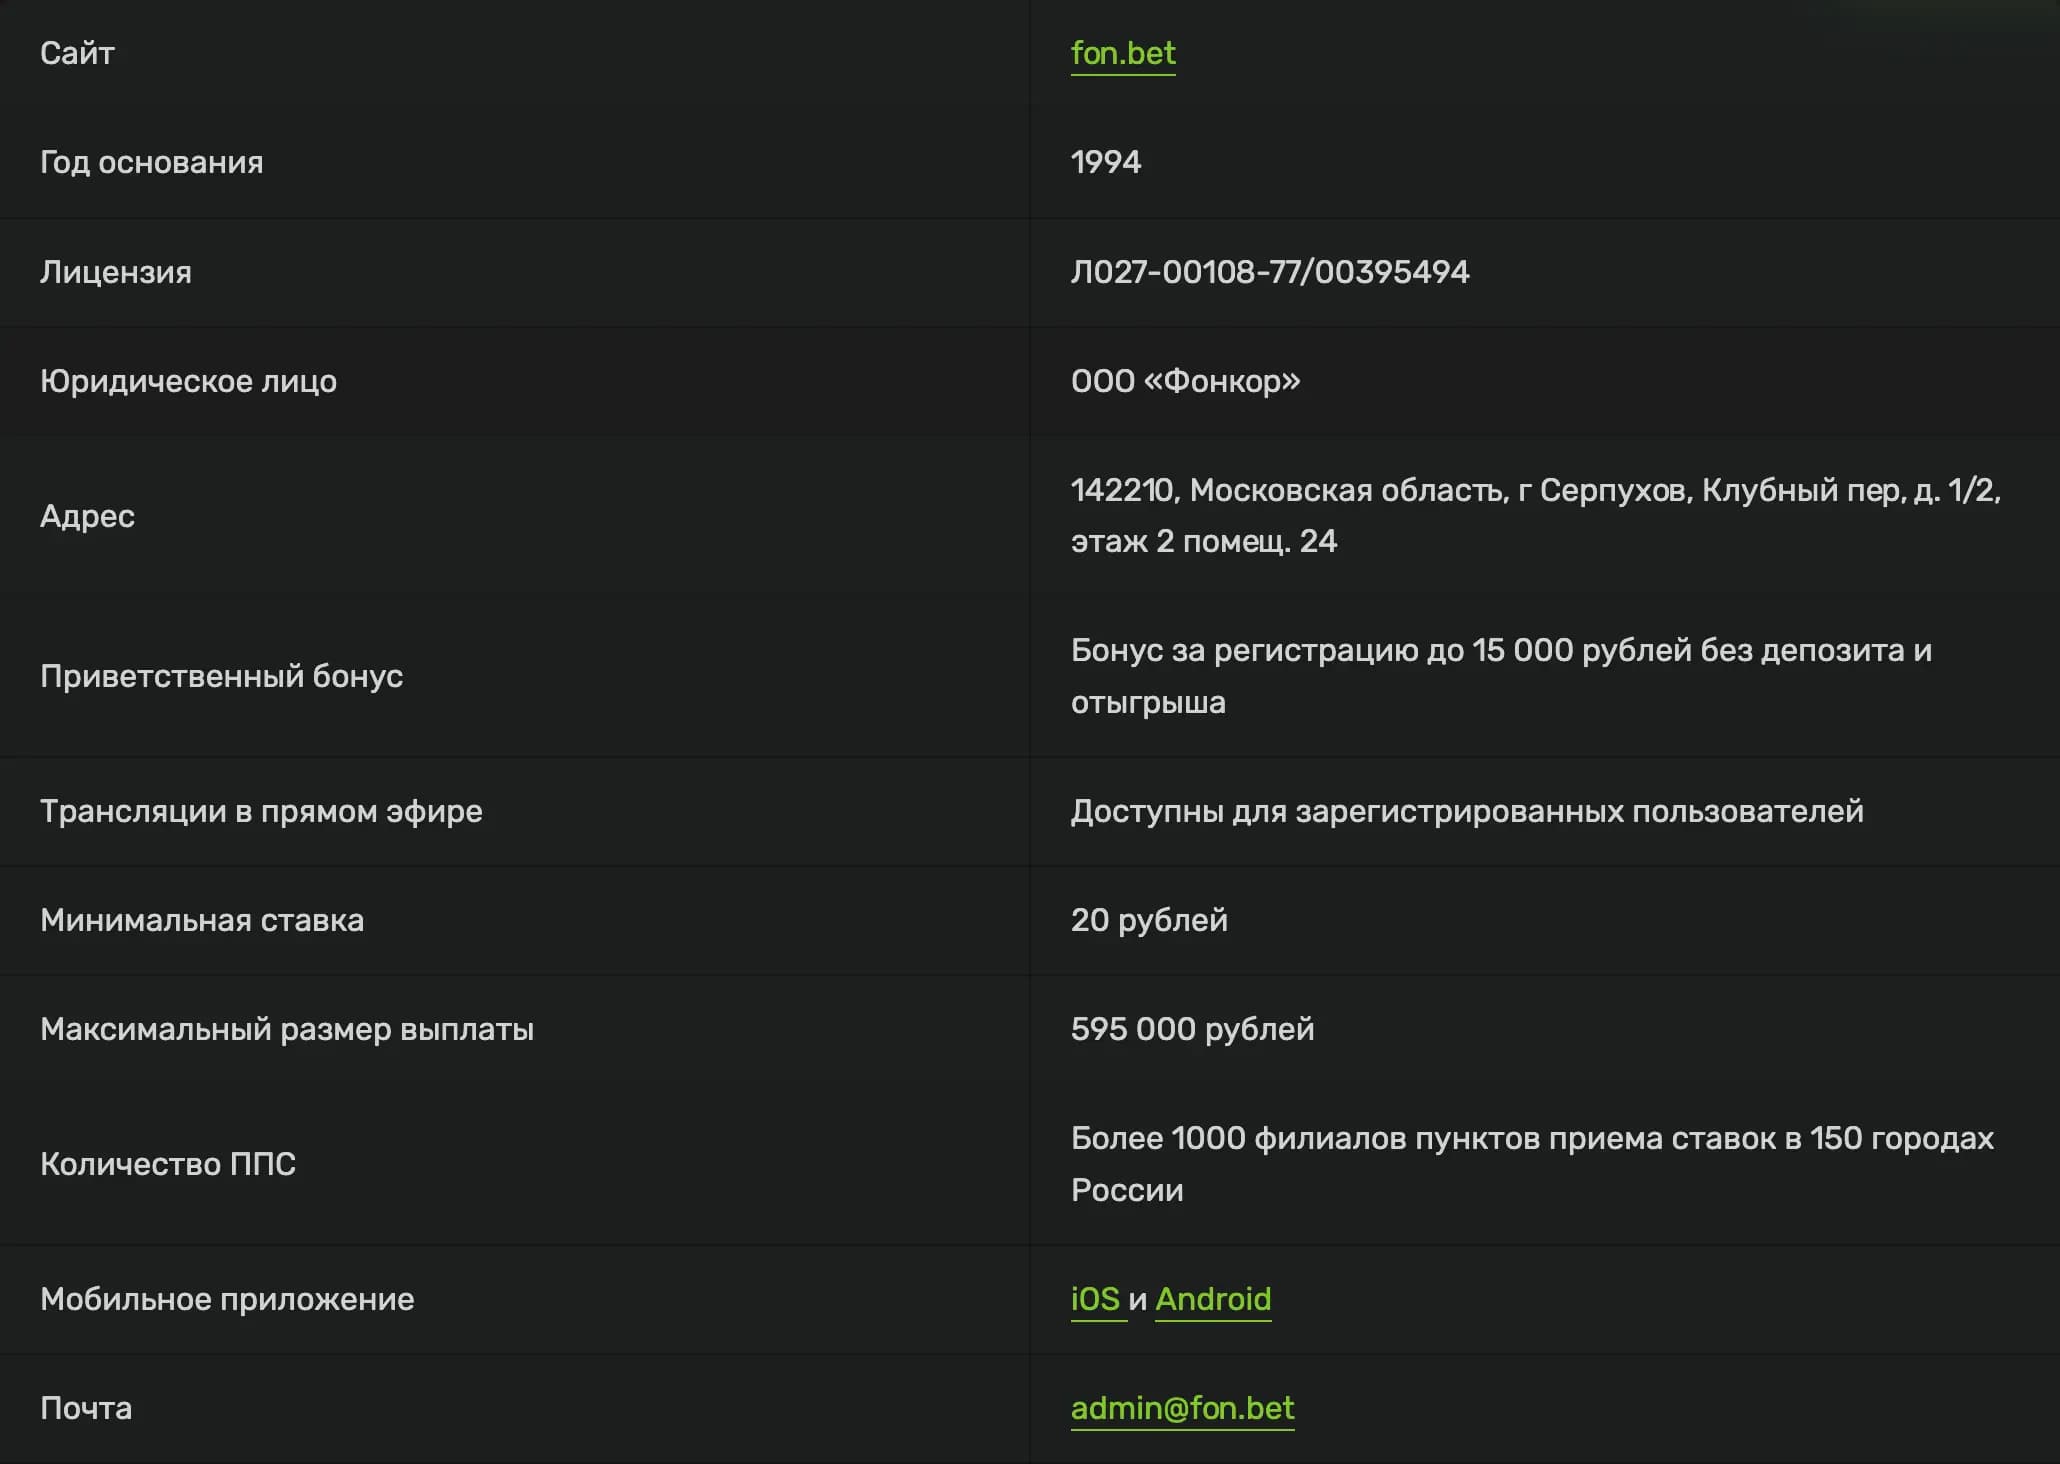Select the legal entity ООО «Фонкор»
This screenshot has width=2060, height=1464.
click(1186, 381)
